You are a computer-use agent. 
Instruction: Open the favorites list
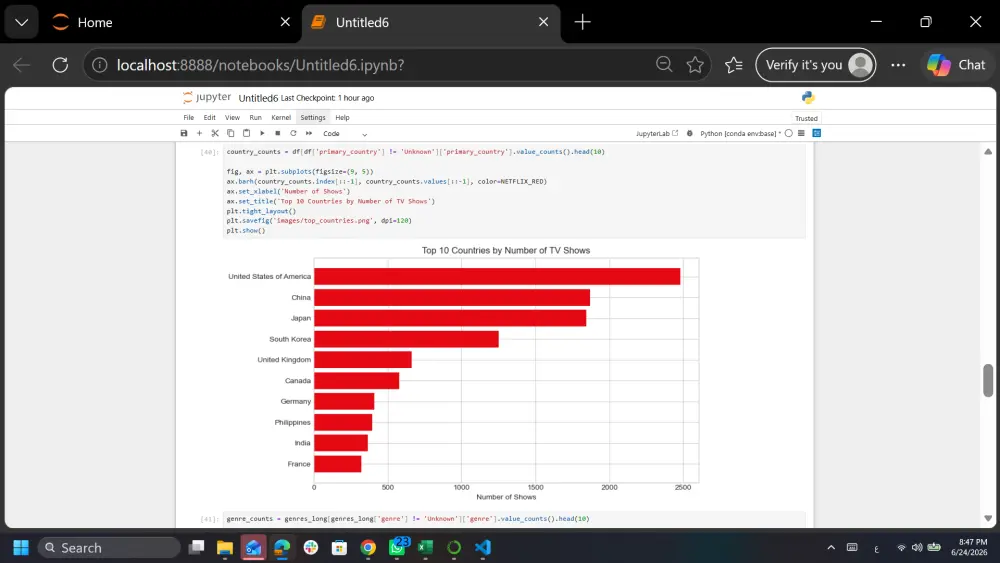pyautogui.click(x=733, y=65)
